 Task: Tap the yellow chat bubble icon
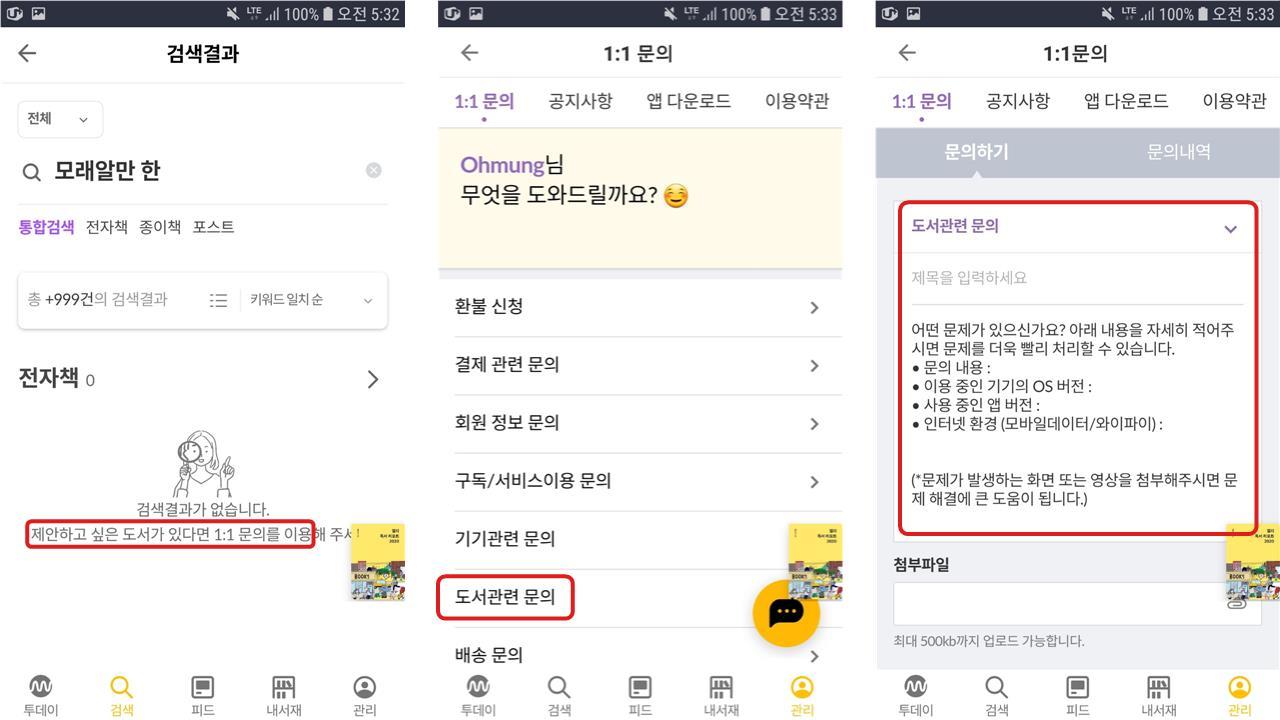tap(786, 612)
